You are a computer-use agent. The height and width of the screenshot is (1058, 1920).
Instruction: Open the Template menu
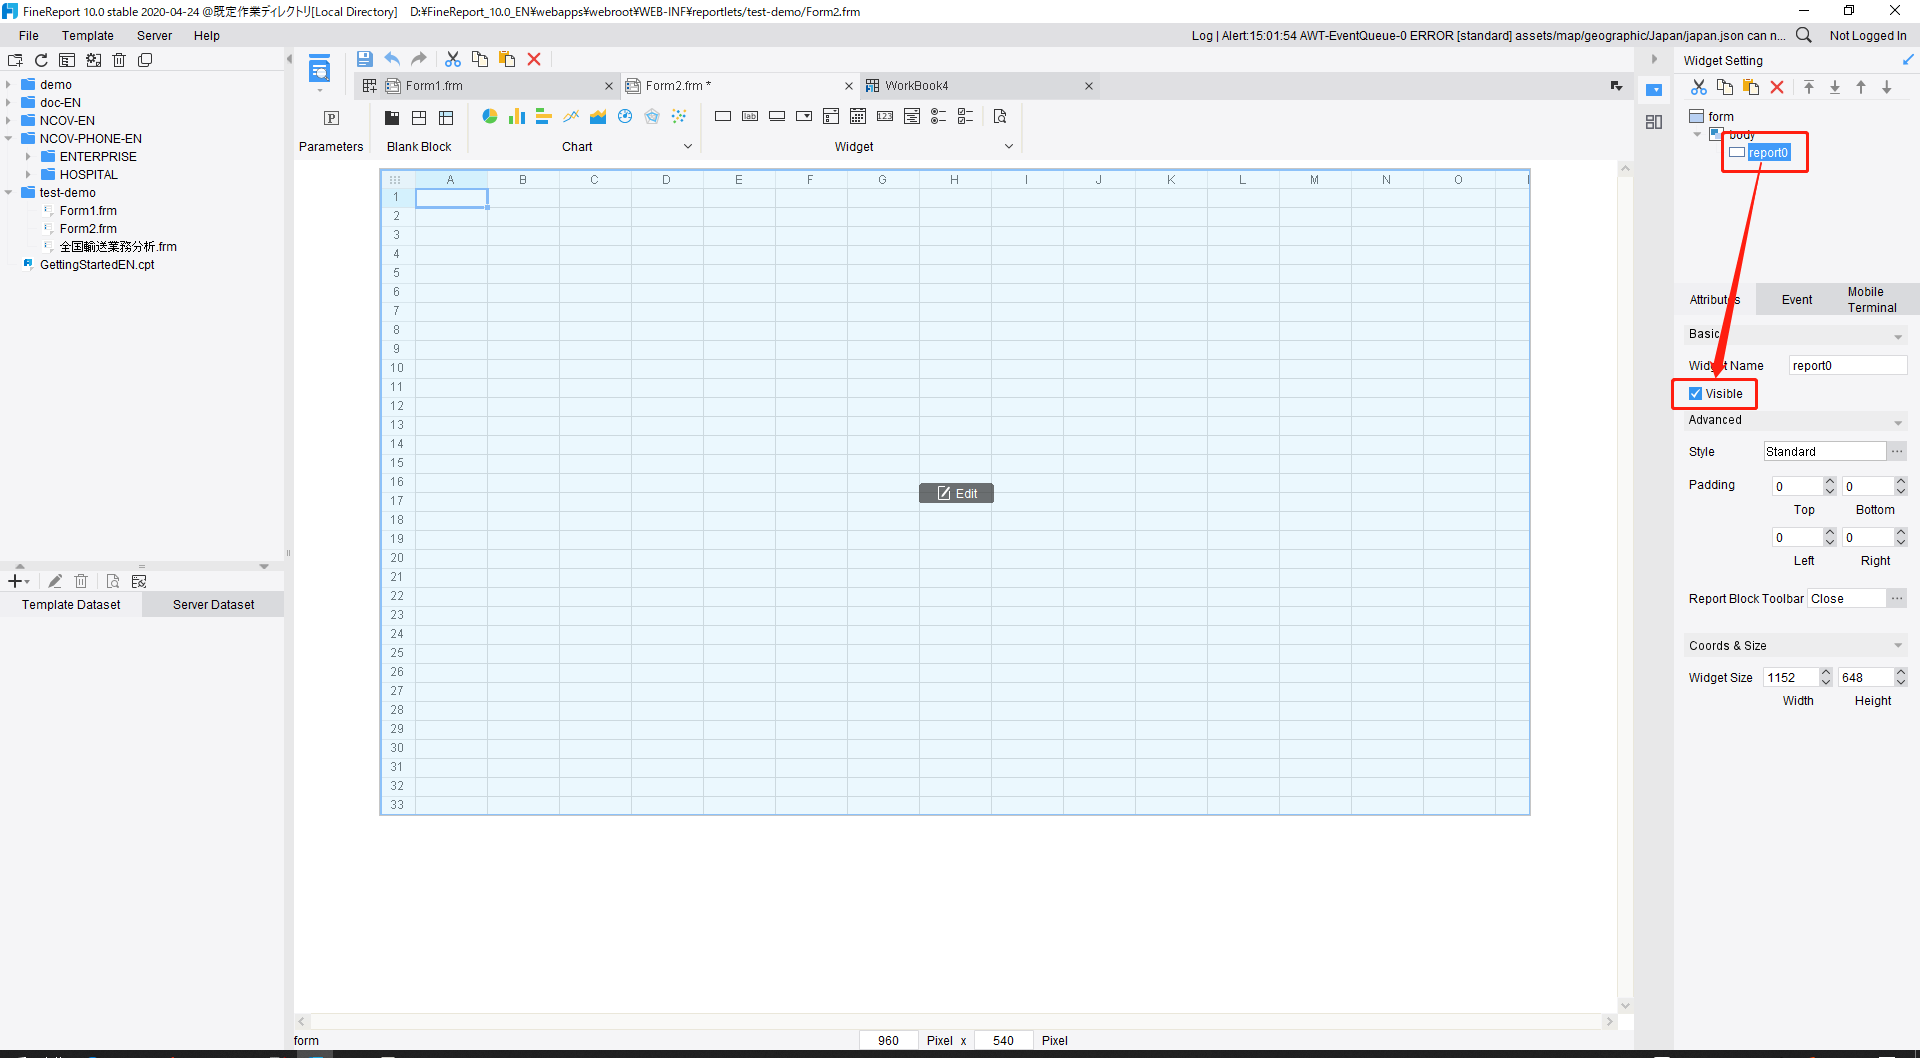click(88, 35)
